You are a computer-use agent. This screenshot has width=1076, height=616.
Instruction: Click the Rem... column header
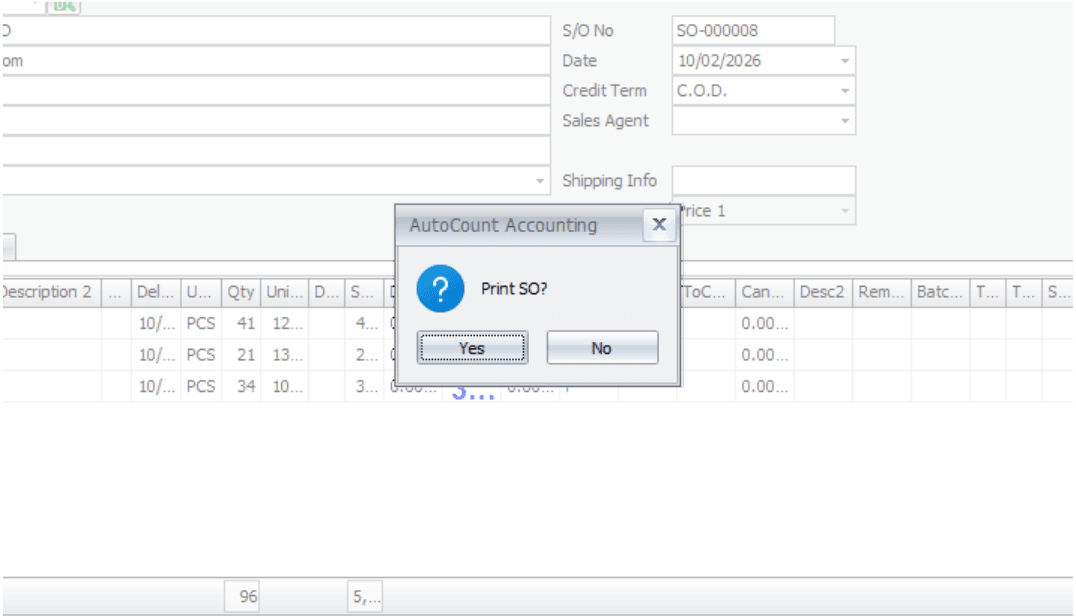click(x=881, y=293)
